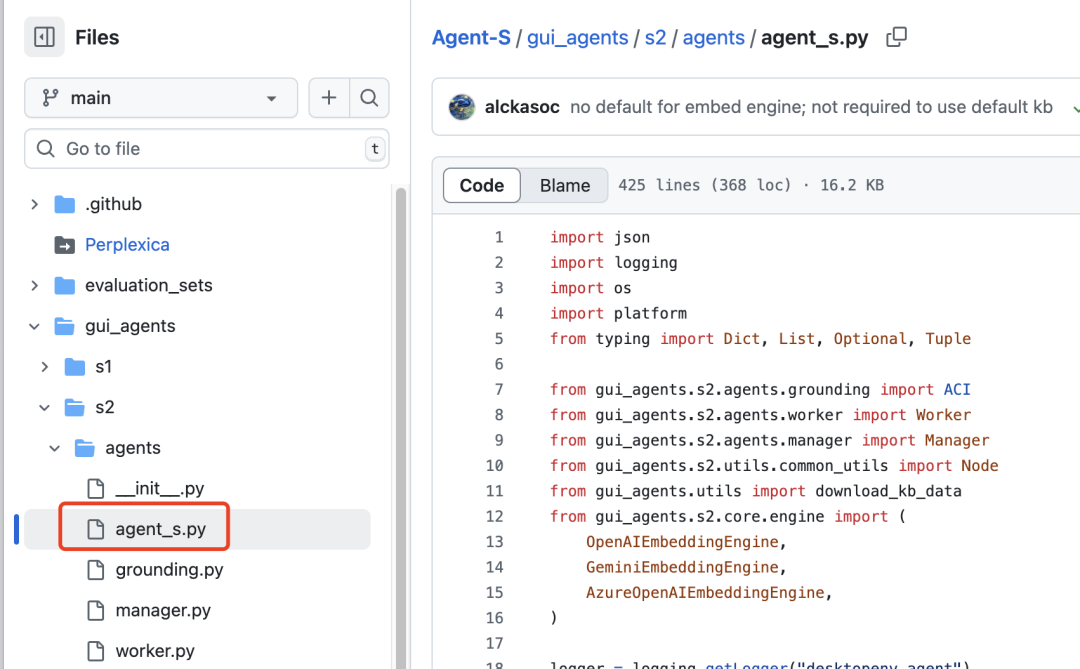The image size is (1080, 669).
Task: Collapse the gui_agents folder chevron
Action: pos(34,327)
